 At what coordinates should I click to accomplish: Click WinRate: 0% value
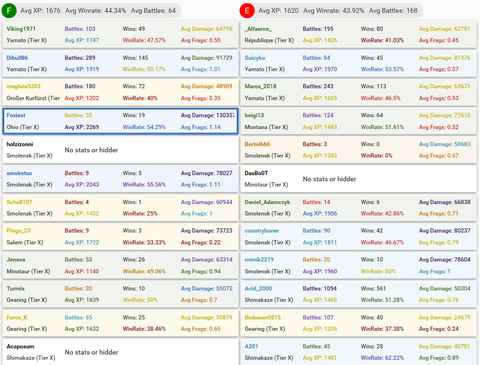[376, 156]
